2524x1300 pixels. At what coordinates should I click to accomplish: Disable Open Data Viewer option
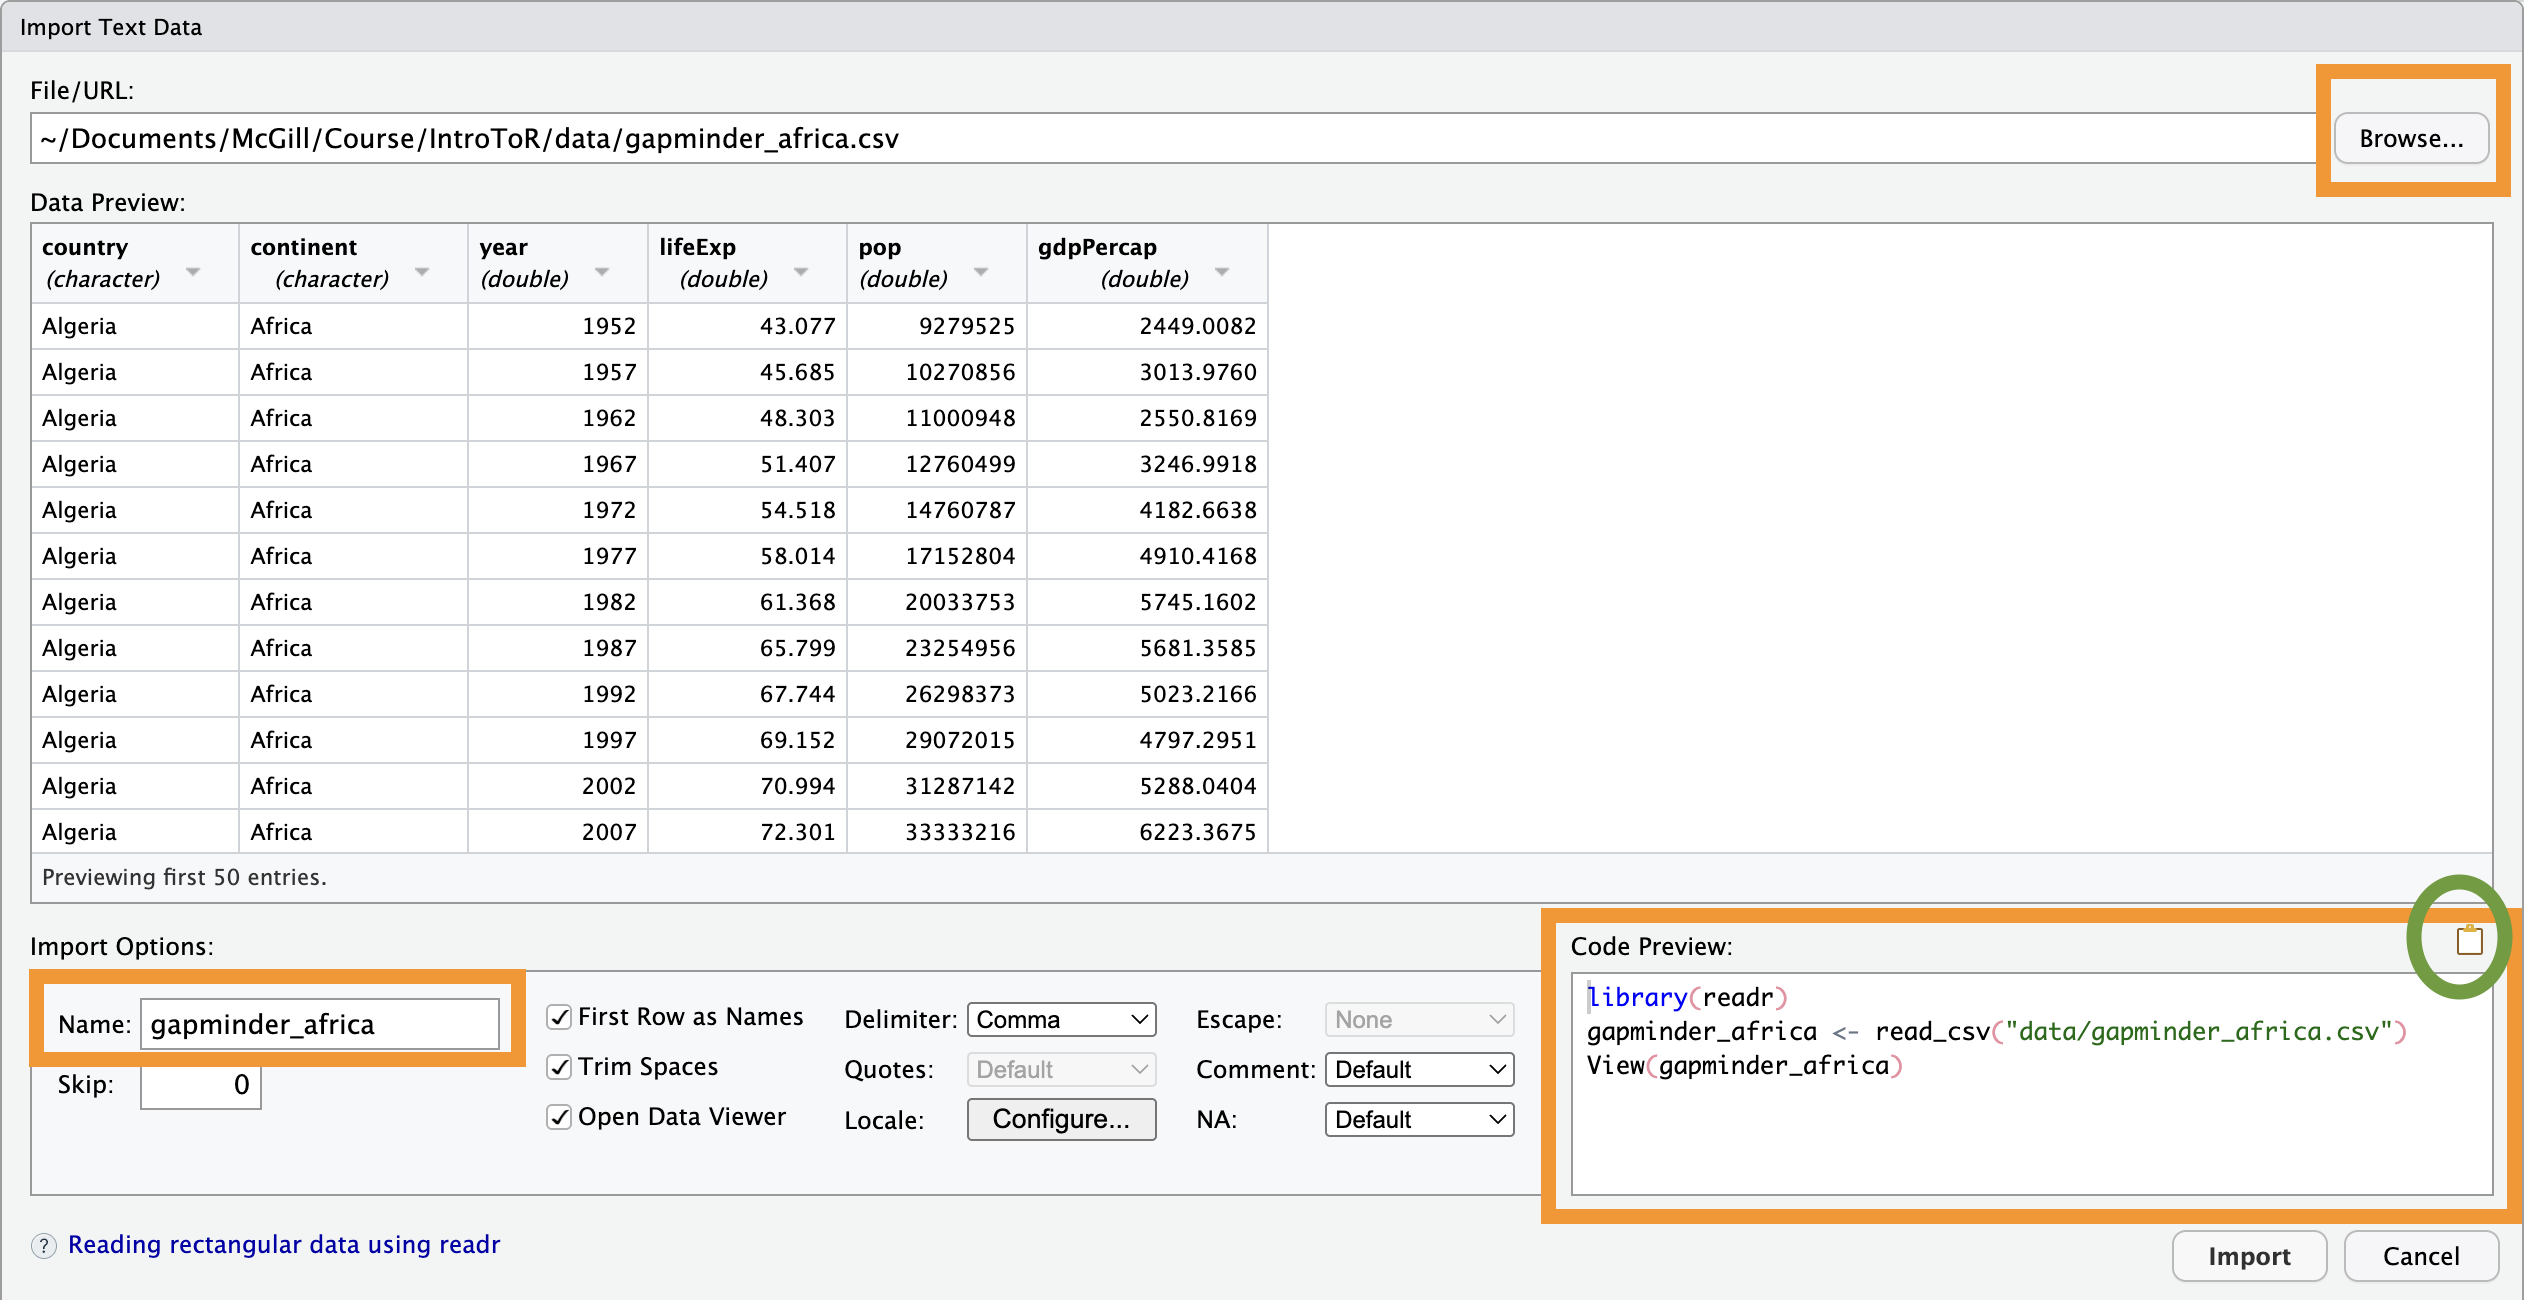[x=560, y=1118]
